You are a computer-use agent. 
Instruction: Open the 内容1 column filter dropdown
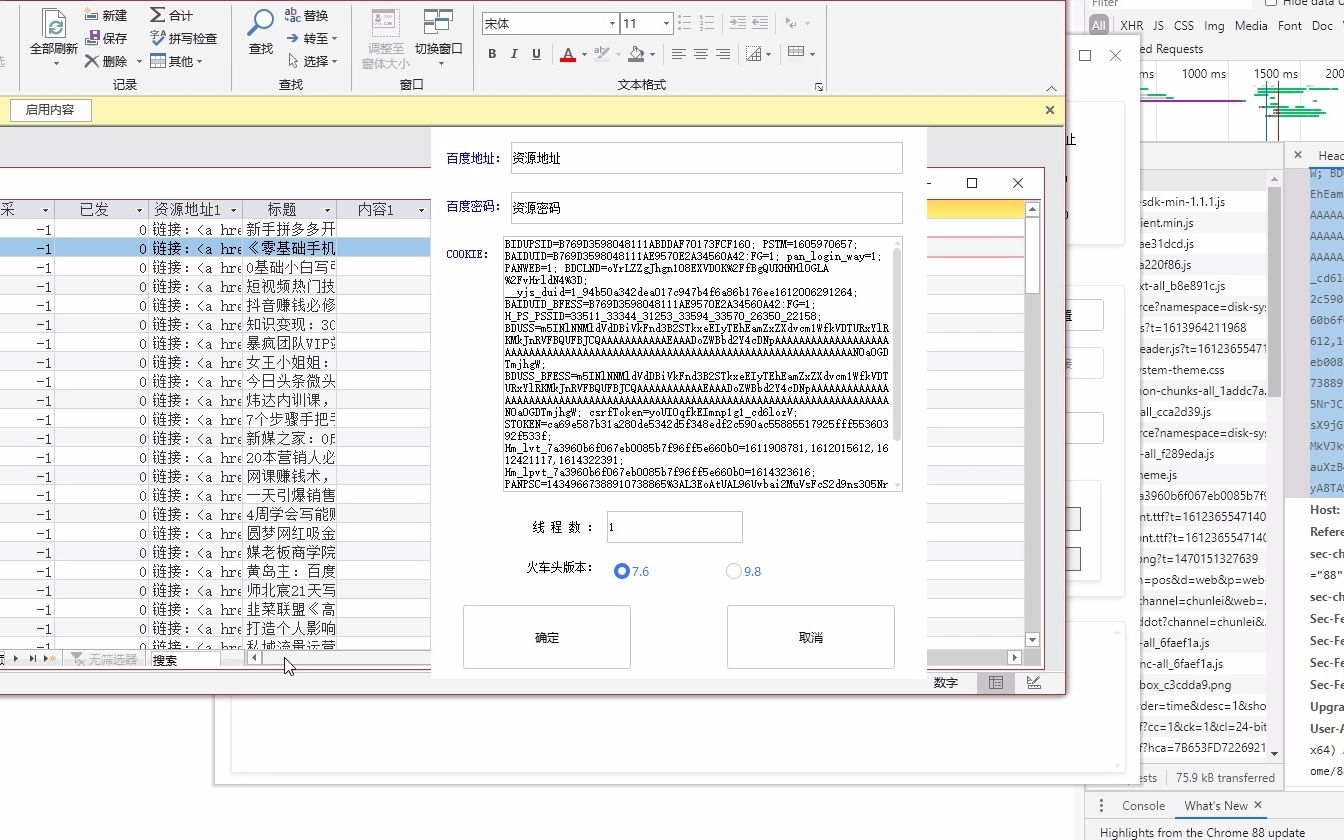[x=420, y=210]
